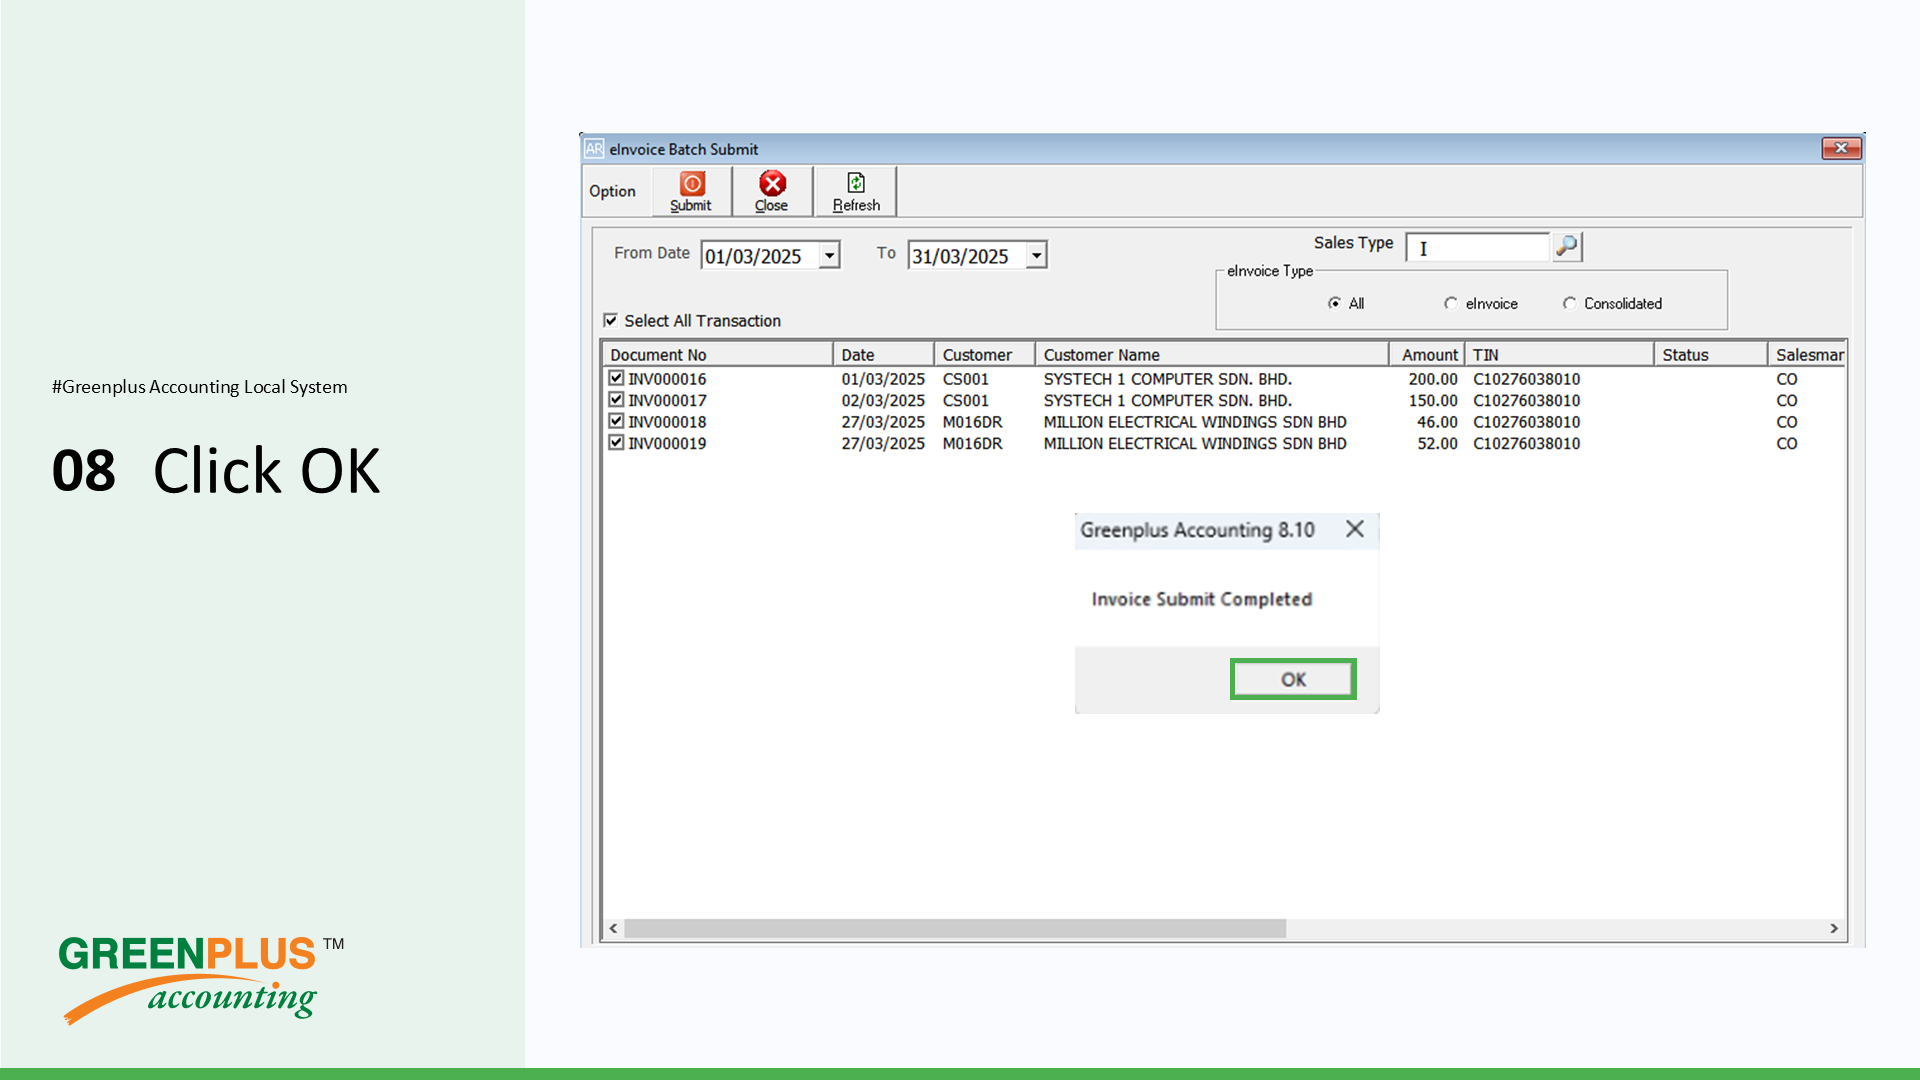1920x1080 pixels.
Task: Click the amount 200.00
Action: pyautogui.click(x=1433, y=379)
